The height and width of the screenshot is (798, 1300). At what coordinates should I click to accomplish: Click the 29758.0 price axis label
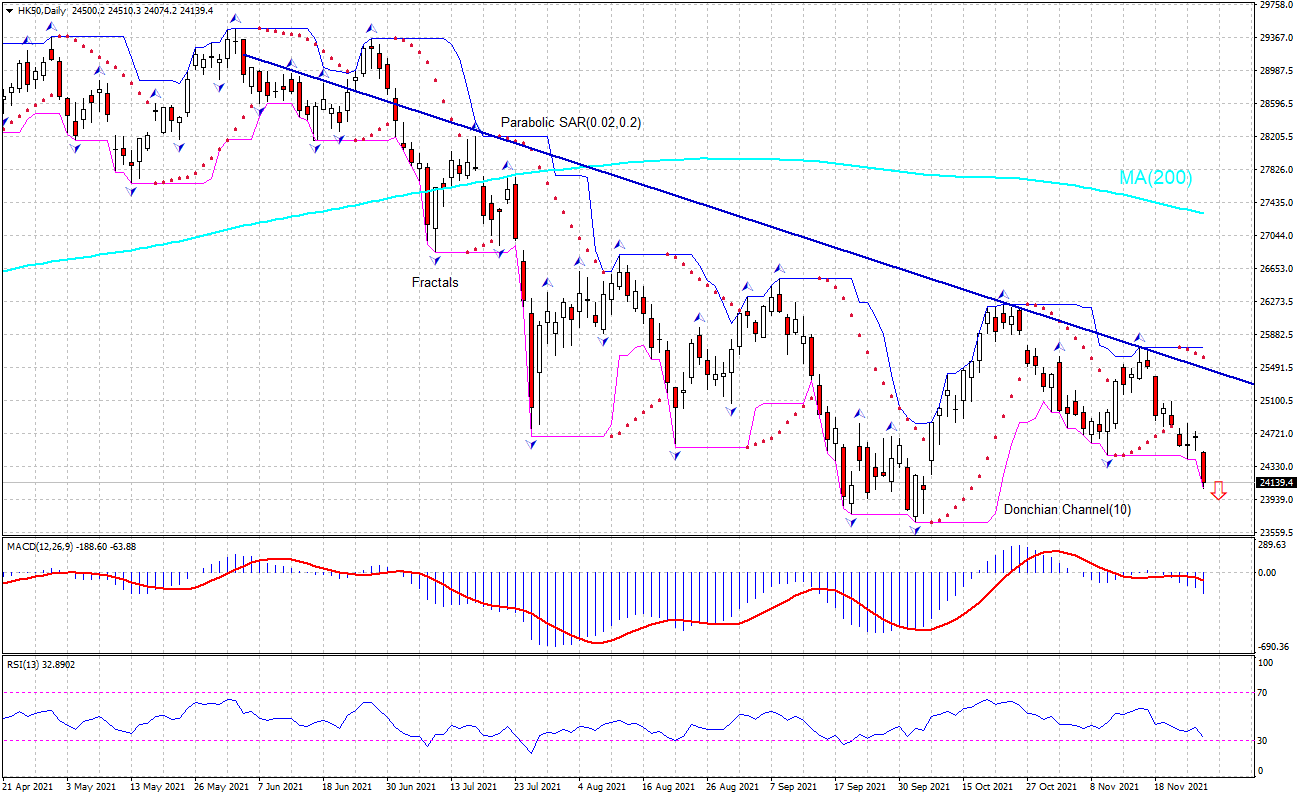tap(1277, 5)
